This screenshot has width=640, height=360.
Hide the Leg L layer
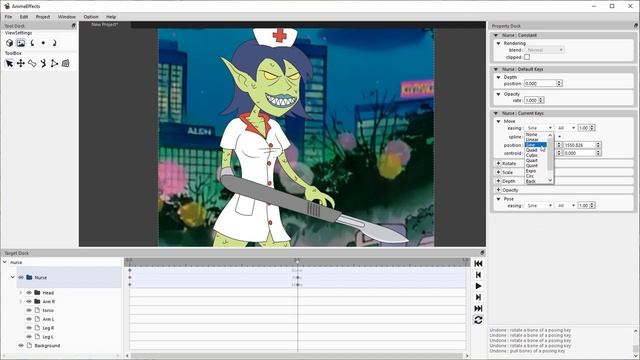tap(29, 337)
